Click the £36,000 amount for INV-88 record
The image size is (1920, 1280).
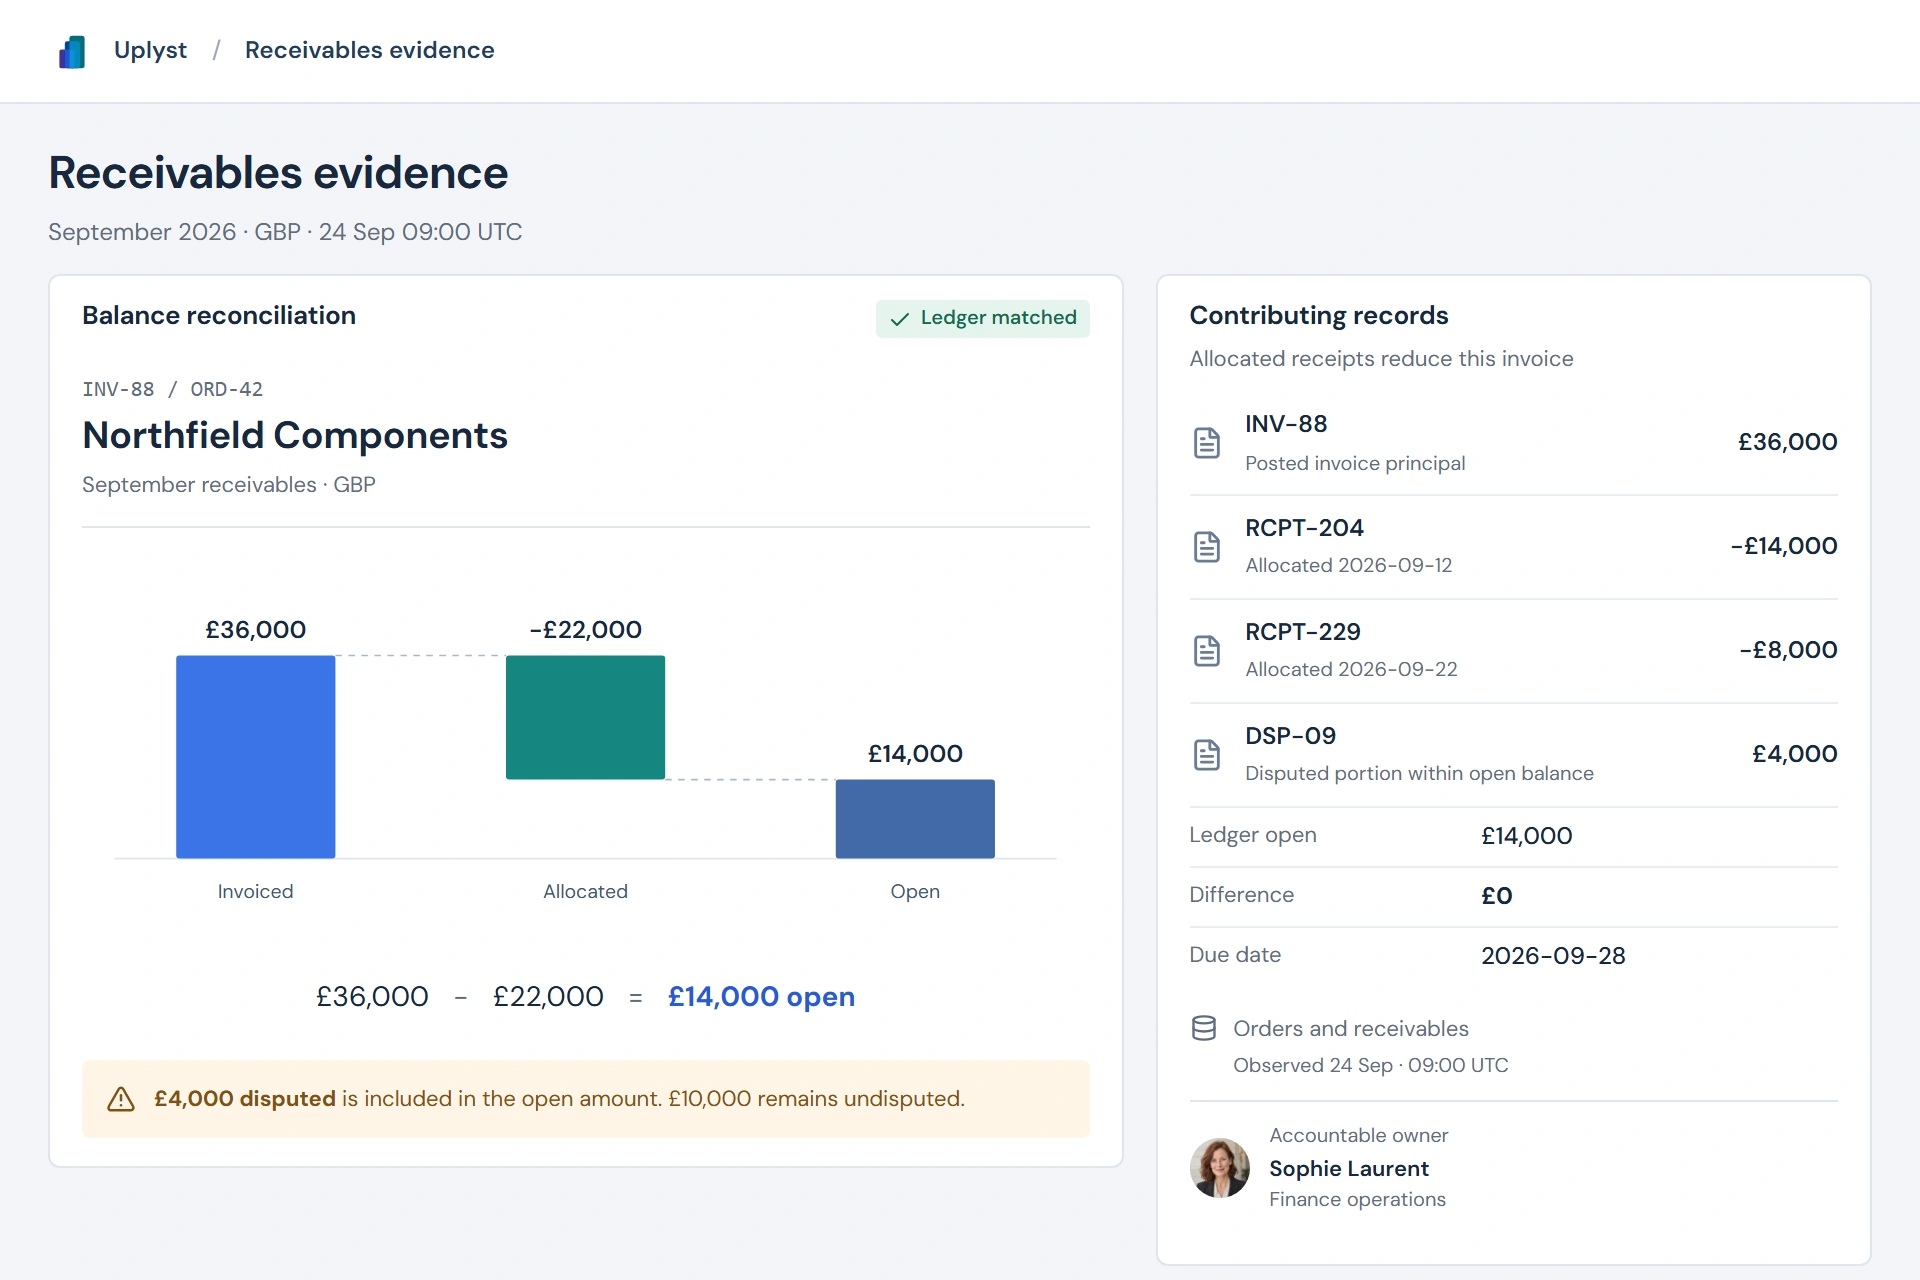coord(1787,442)
